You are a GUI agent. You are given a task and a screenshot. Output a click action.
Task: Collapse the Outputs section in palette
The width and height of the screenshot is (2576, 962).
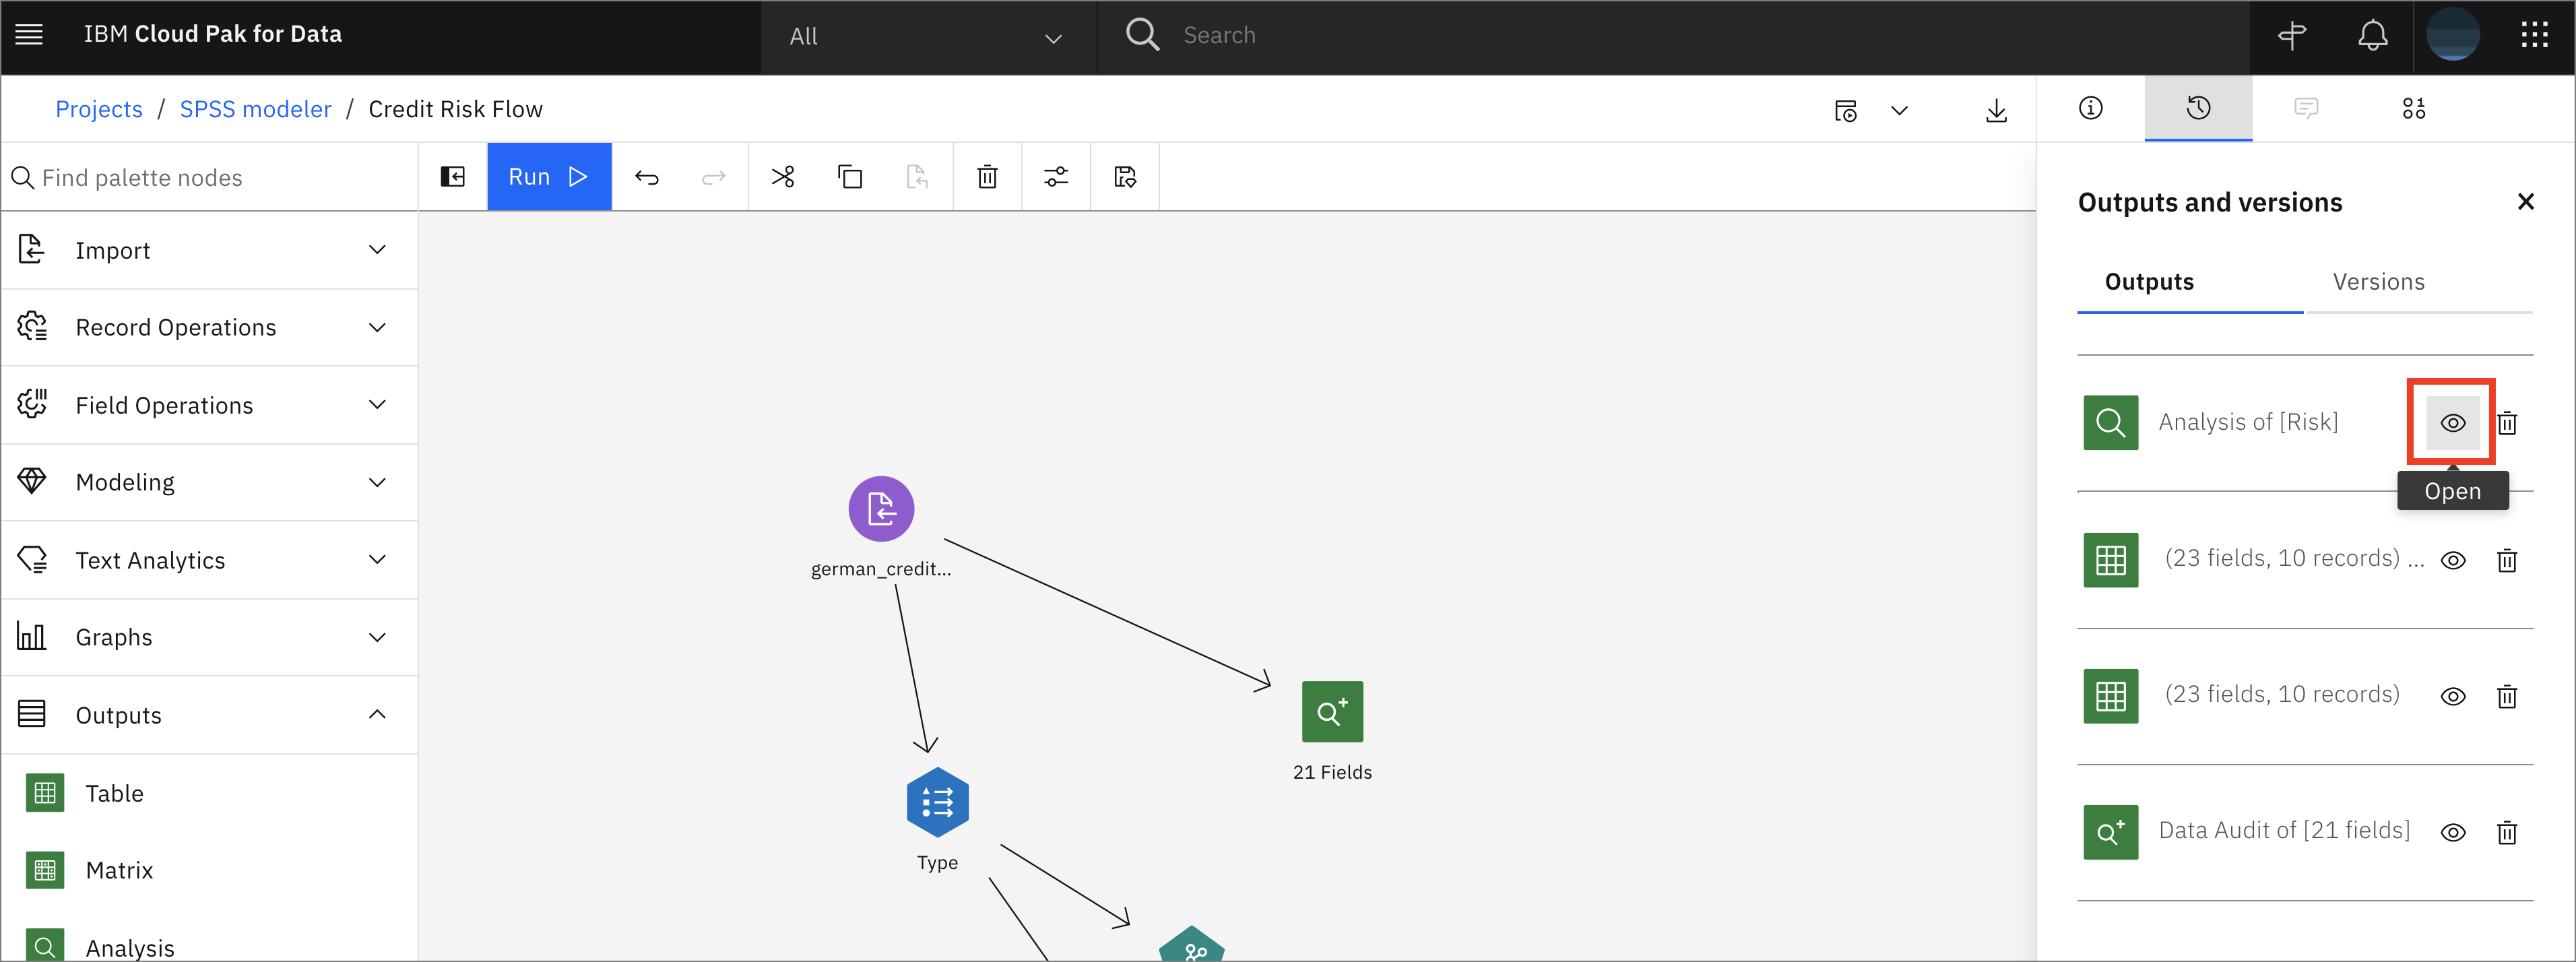coord(375,715)
